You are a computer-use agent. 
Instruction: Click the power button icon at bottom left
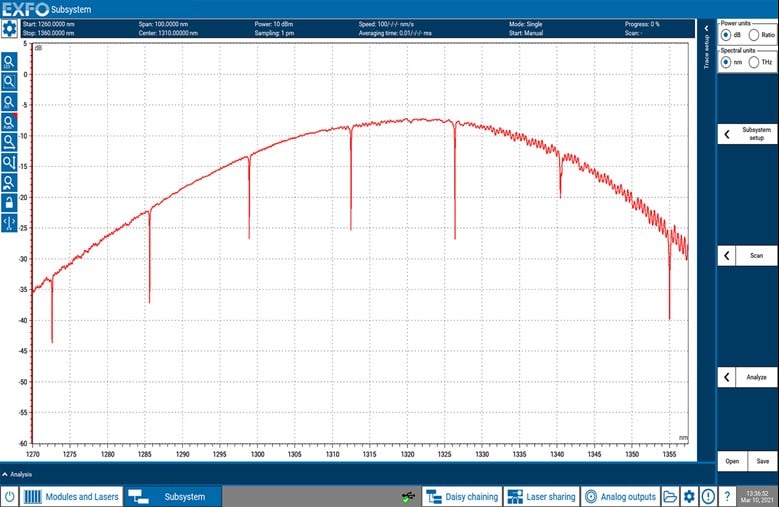pos(9,496)
